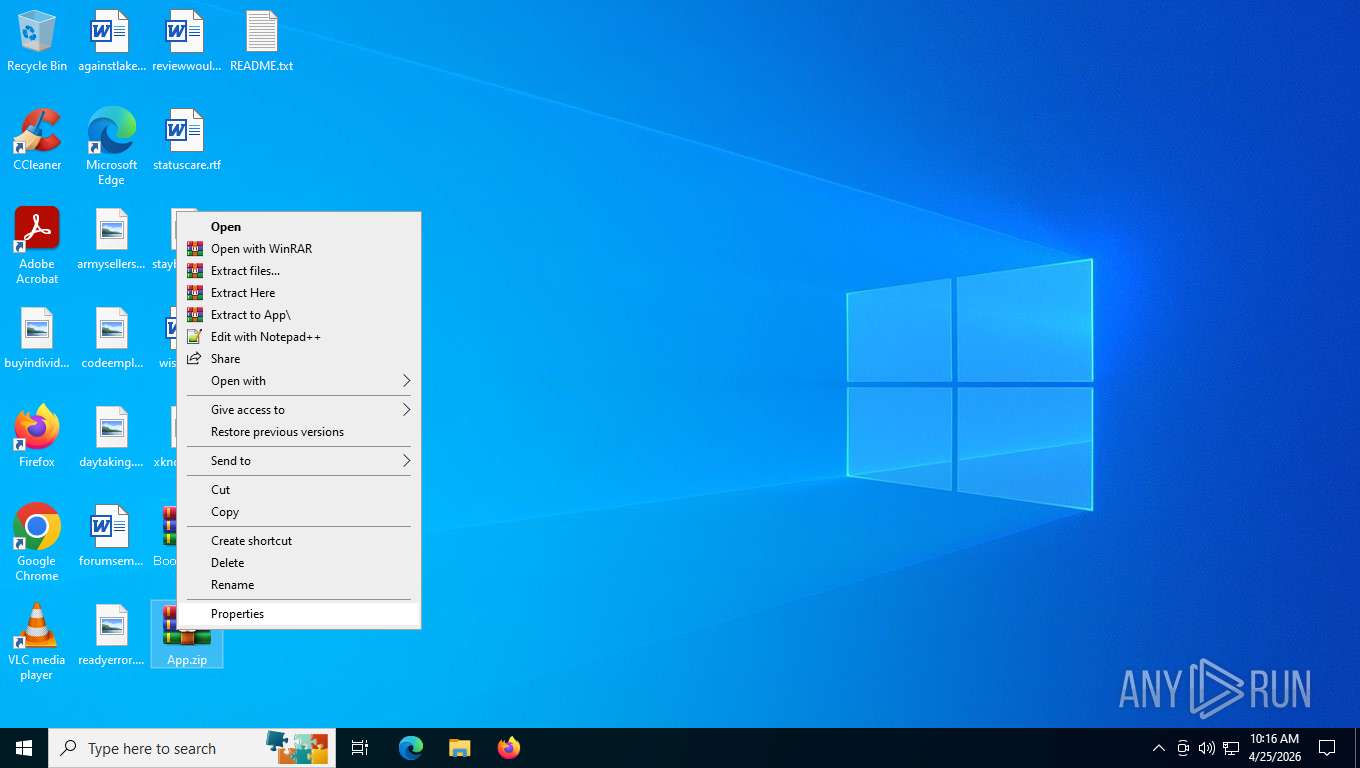Select the daytaking image file icon
The image size is (1360, 768).
click(x=111, y=437)
